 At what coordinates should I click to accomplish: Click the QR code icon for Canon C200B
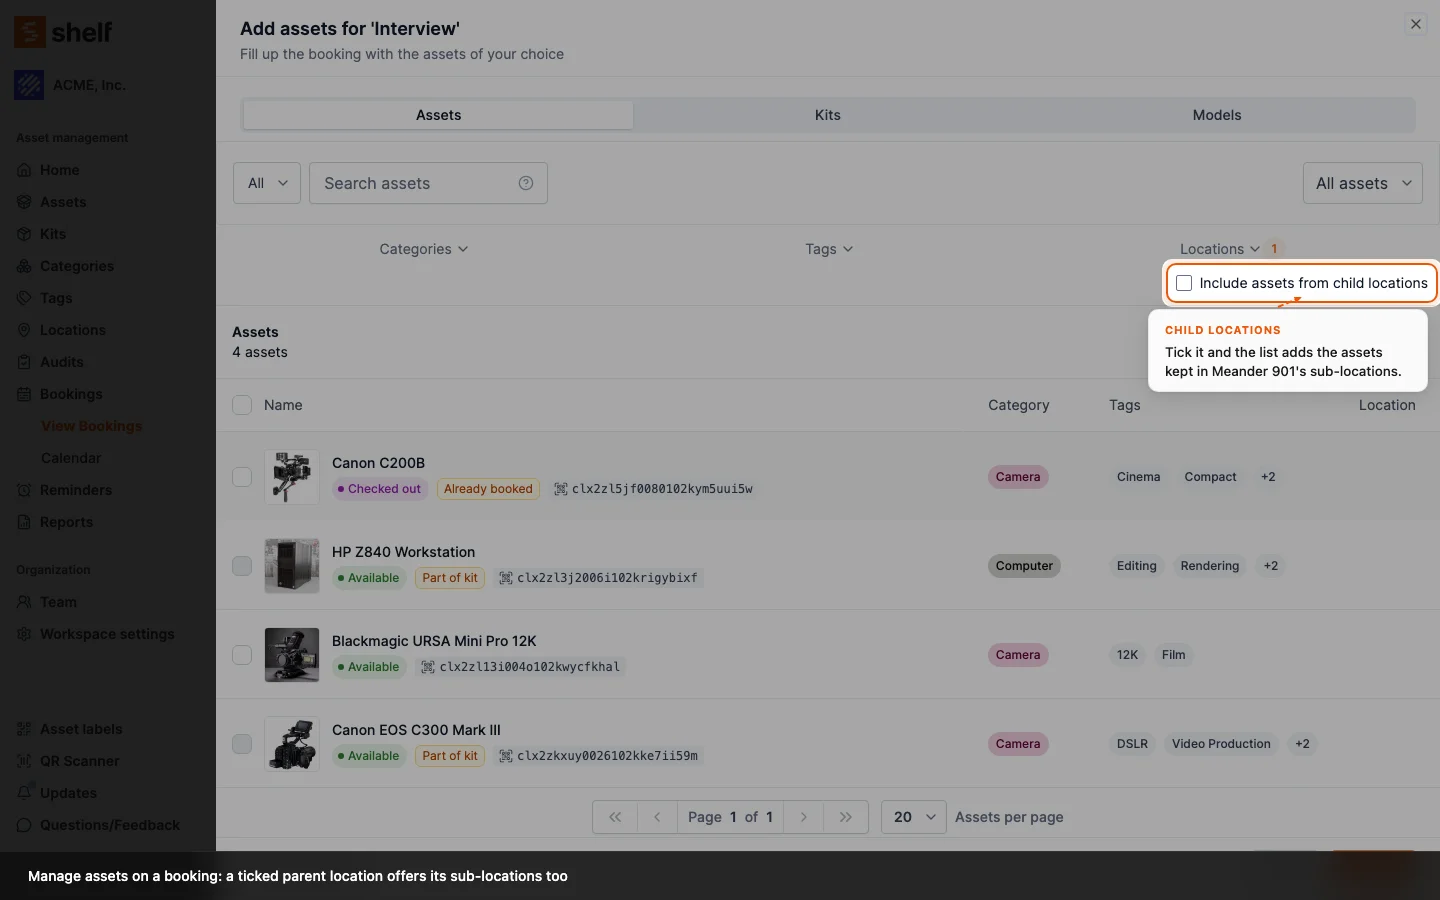click(561, 489)
